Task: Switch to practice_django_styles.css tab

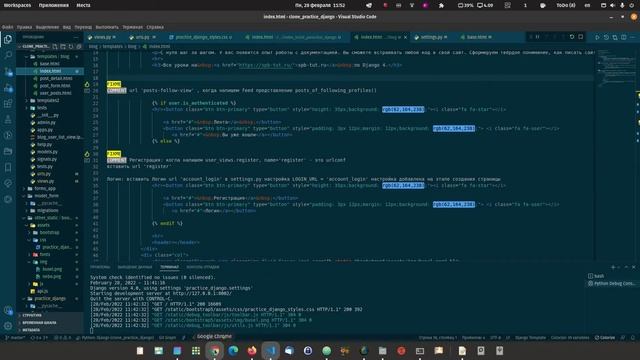Action: pos(201,37)
